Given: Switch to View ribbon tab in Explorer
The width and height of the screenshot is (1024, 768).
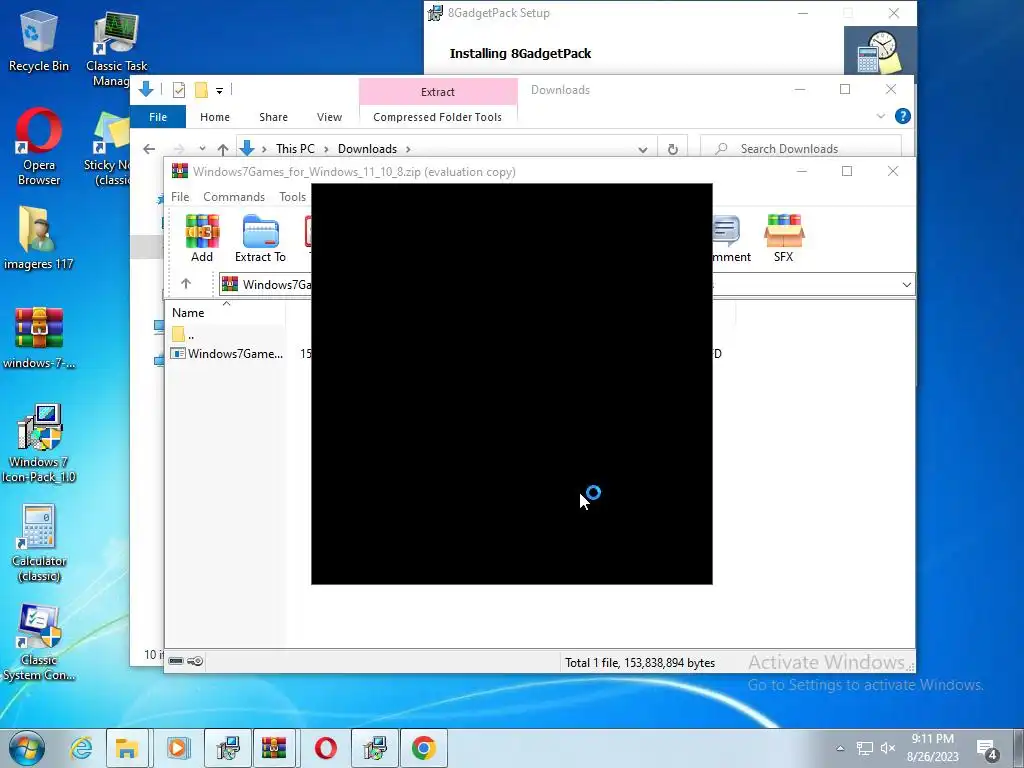Looking at the screenshot, I should click(329, 117).
